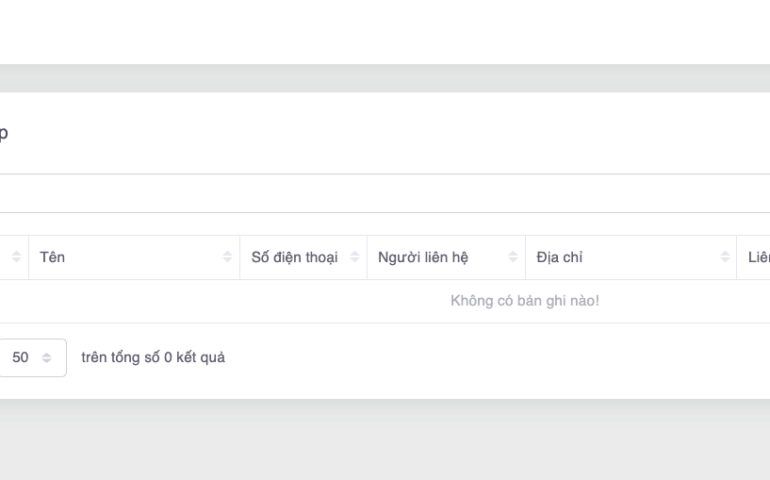770x480 pixels.
Task: Click the arrows on the page-size selector
Action: pyautogui.click(x=48, y=358)
